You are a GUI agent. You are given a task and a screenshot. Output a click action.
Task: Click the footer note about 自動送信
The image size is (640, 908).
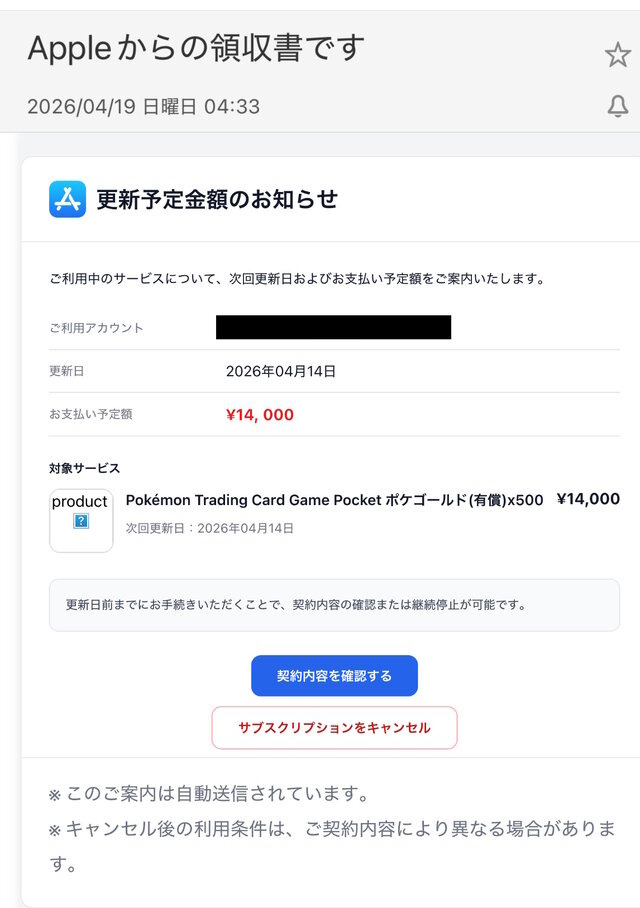(x=208, y=795)
